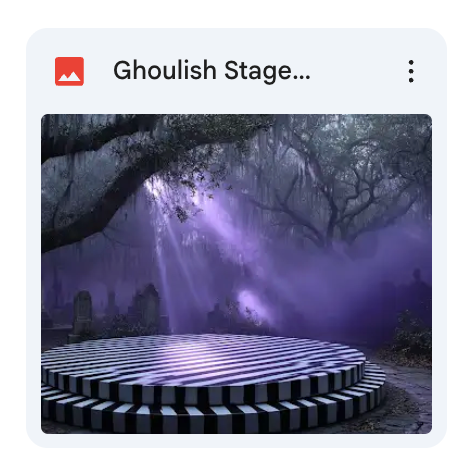The height and width of the screenshot is (456, 462).
Task: Click the red image file type icon
Action: tap(69, 71)
